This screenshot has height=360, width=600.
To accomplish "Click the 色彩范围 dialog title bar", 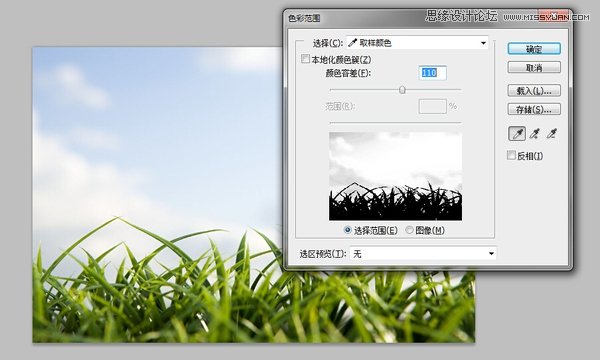I will (x=428, y=18).
